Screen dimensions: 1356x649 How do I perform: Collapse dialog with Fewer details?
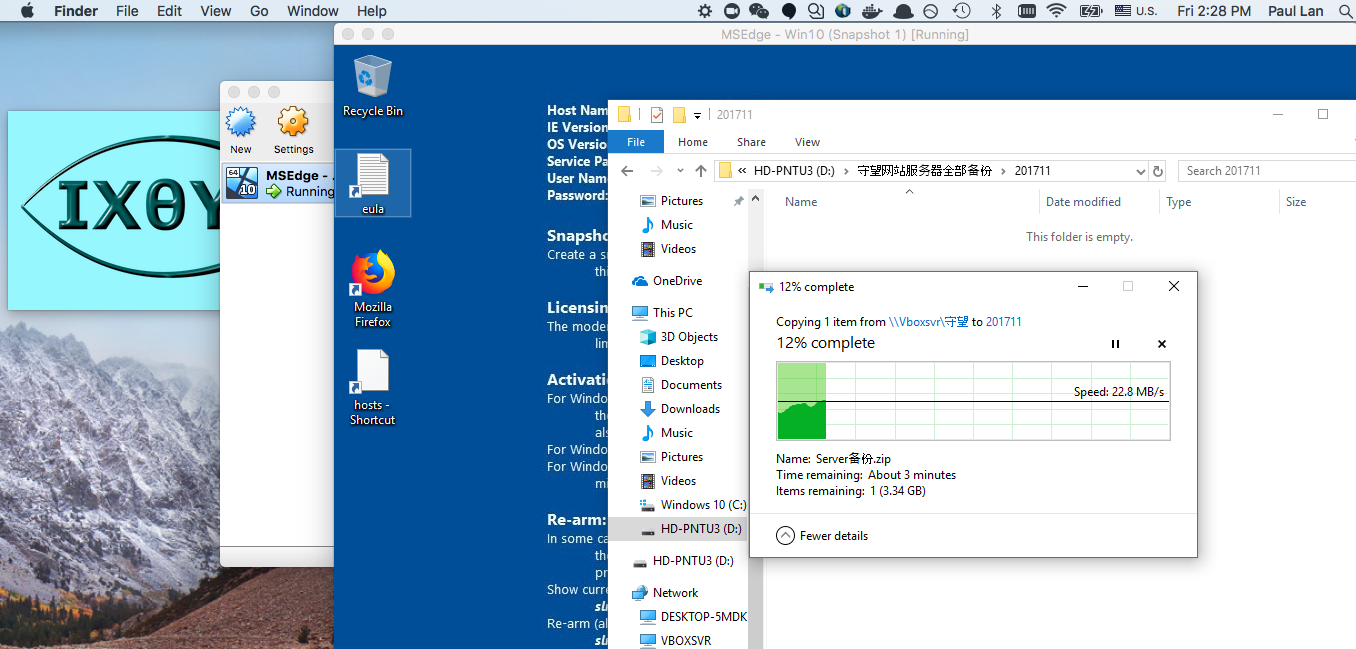tap(822, 536)
